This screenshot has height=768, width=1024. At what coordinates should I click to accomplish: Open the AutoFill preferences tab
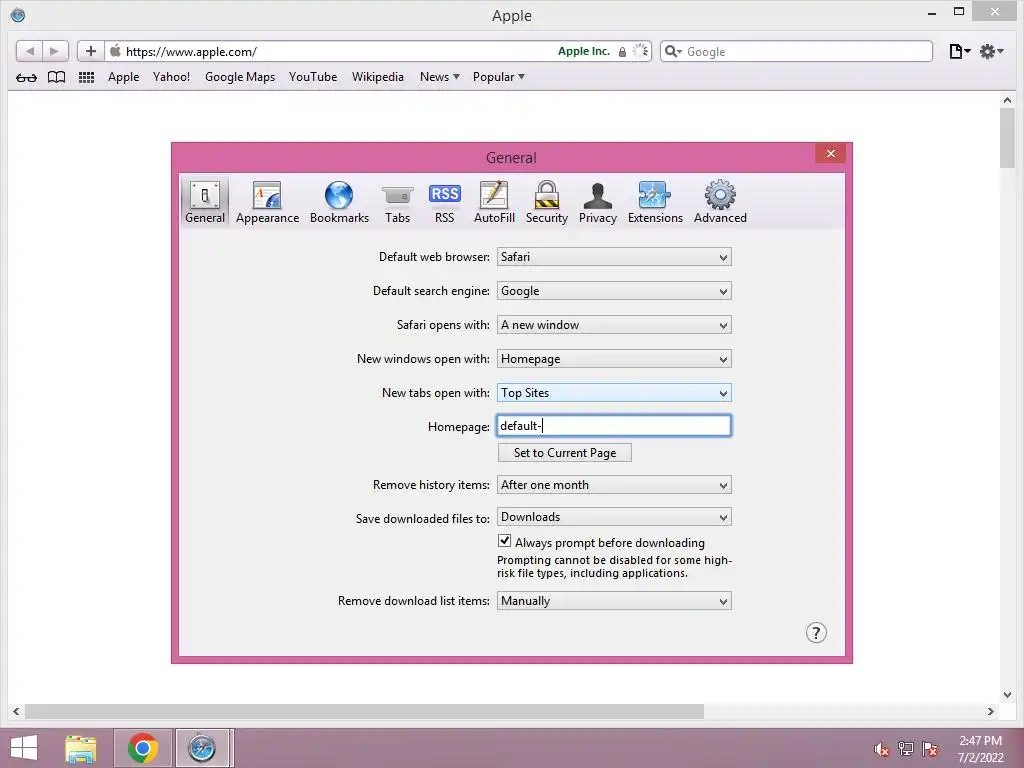click(494, 202)
